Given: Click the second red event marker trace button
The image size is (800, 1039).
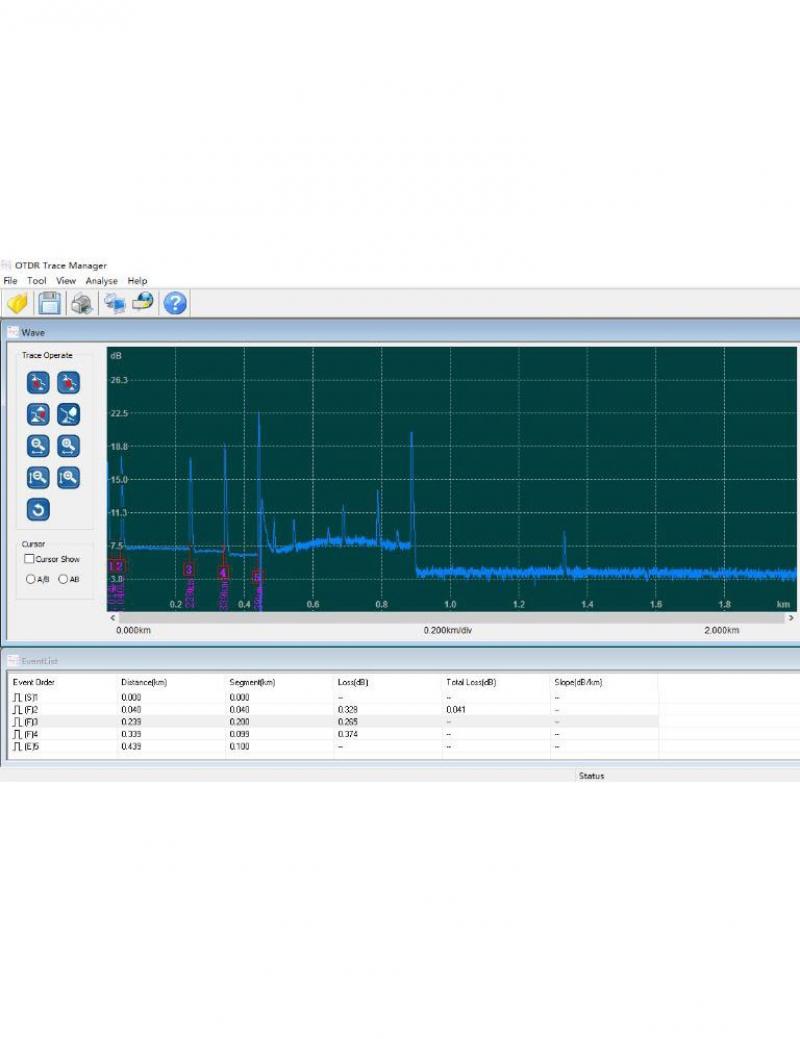Looking at the screenshot, I should 68,382.
